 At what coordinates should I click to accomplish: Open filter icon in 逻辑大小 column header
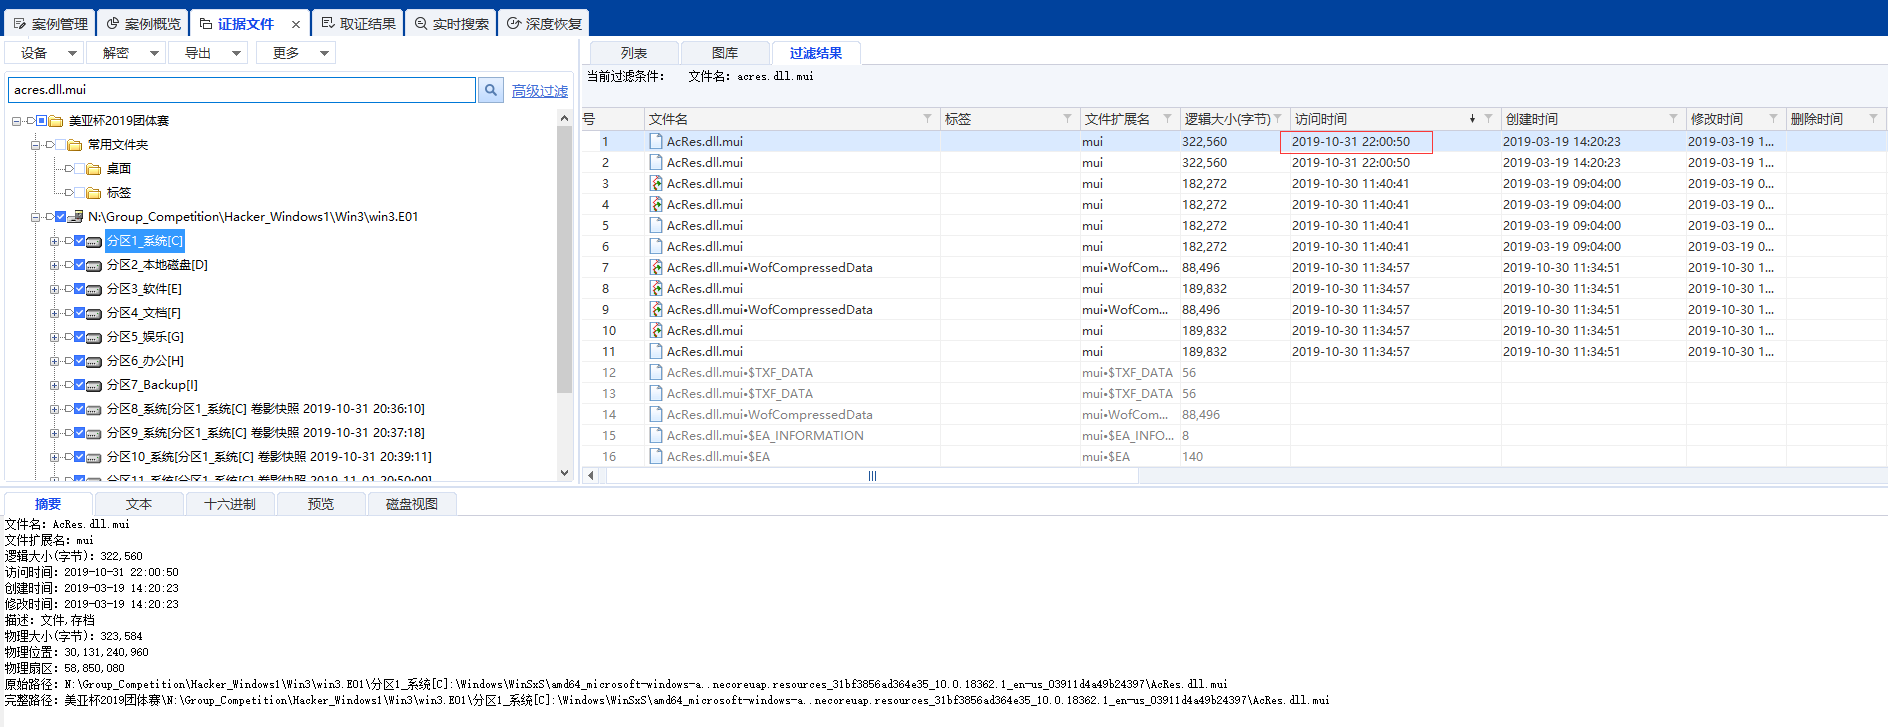1277,119
